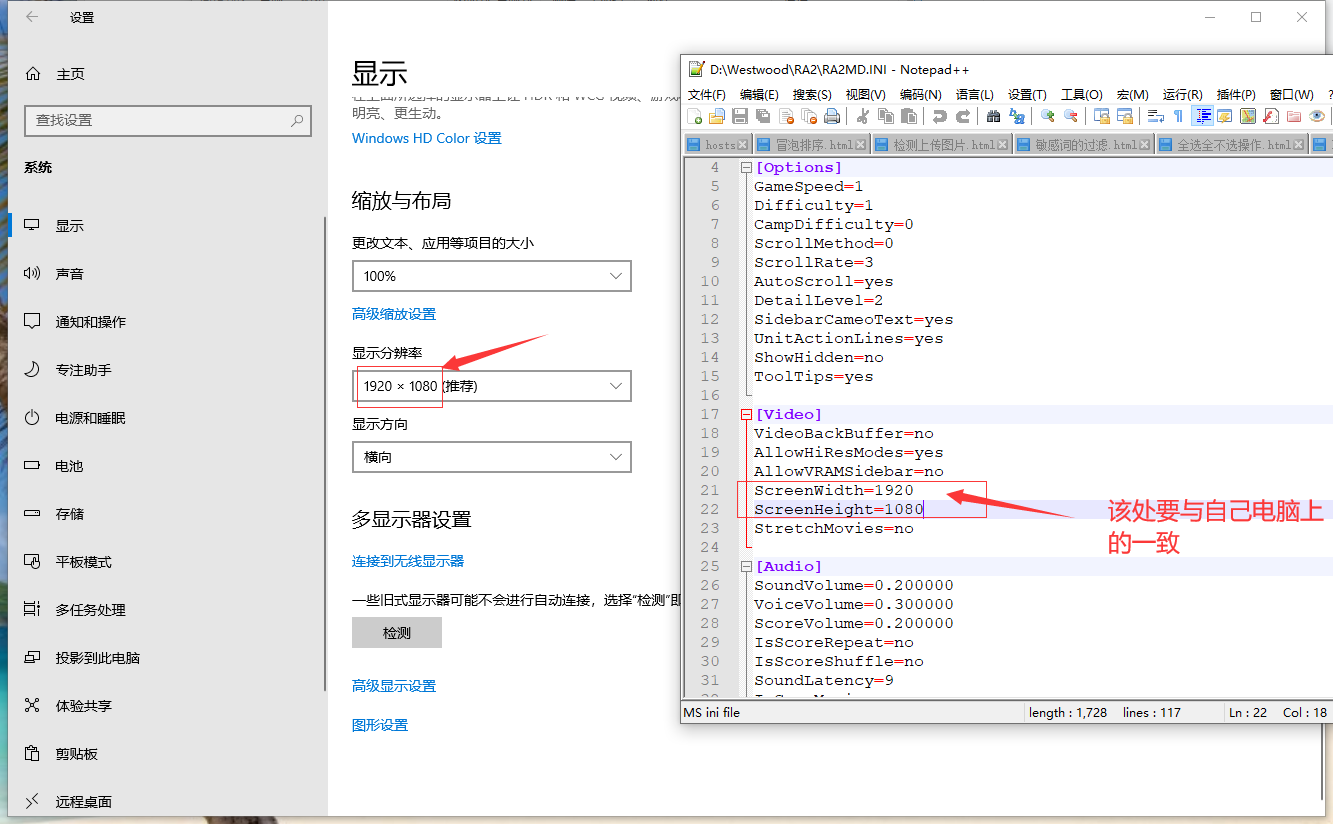This screenshot has width=1333, height=824.
Task: Toggle word wrap in Notepad++
Action: pos(1155,116)
